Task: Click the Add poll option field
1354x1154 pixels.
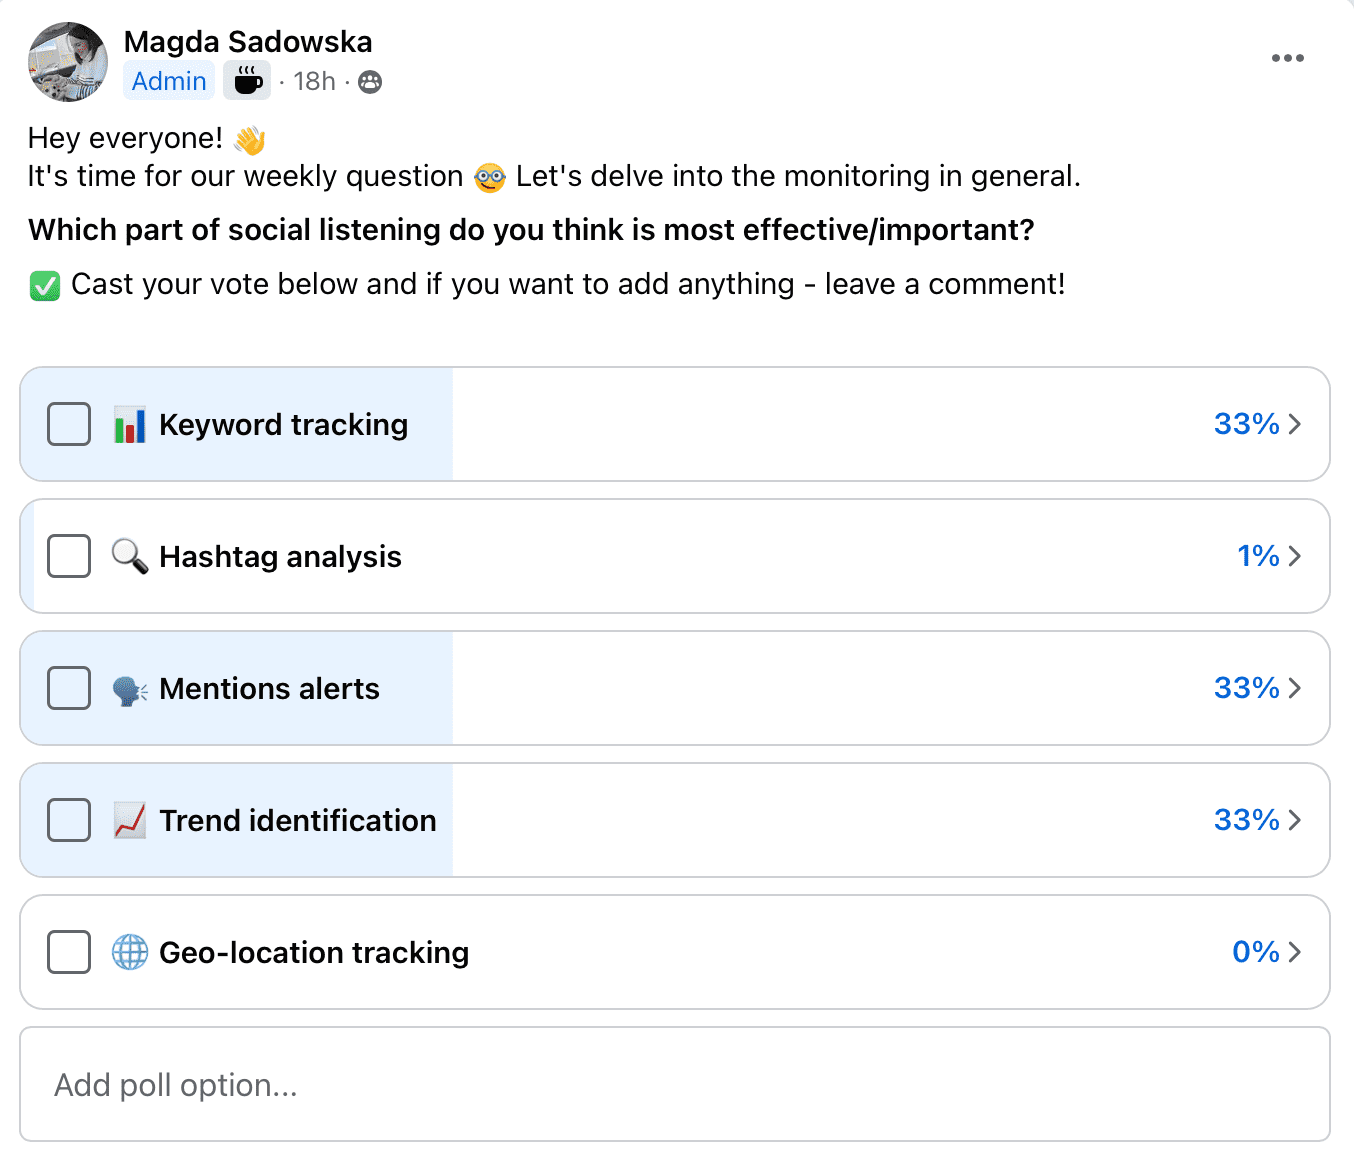Action: point(675,1085)
